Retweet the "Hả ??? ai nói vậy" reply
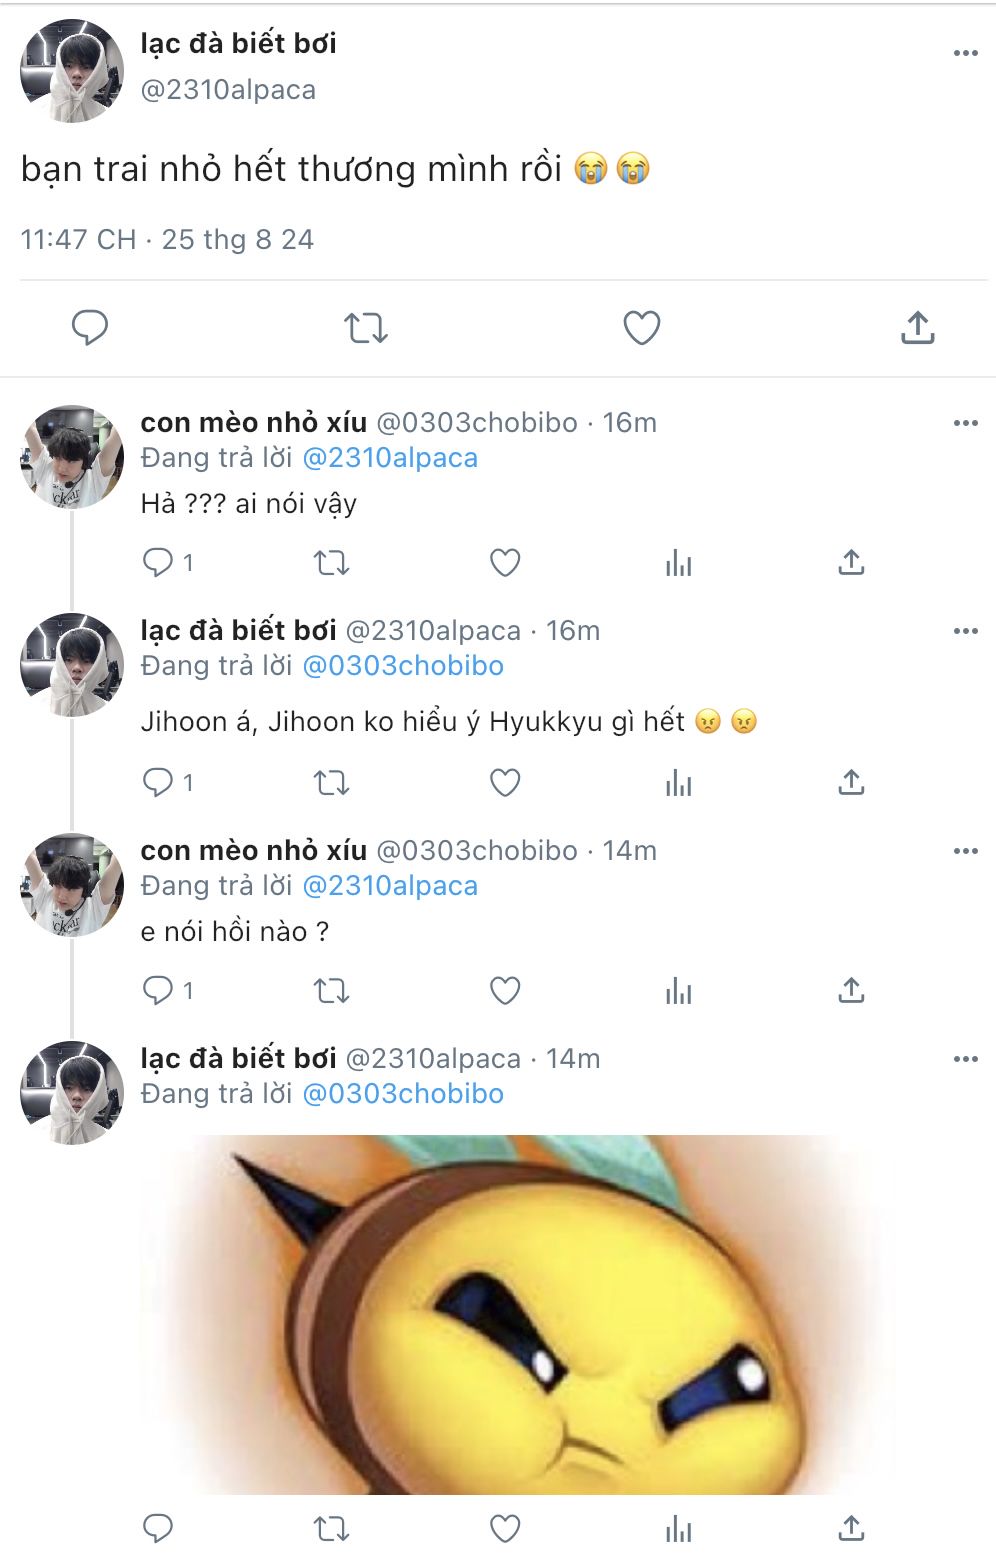Image resolution: width=996 pixels, height=1556 pixels. pyautogui.click(x=331, y=563)
